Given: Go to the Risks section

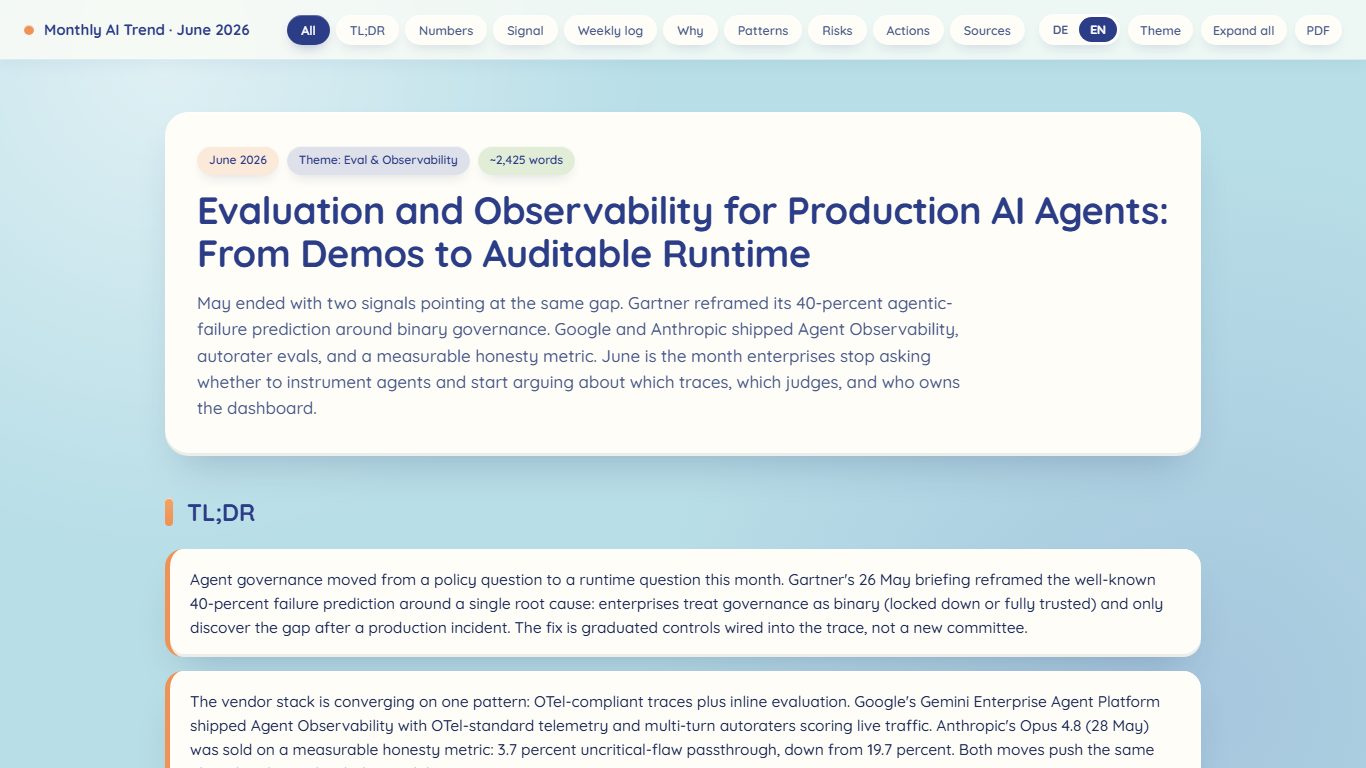Looking at the screenshot, I should click(837, 30).
